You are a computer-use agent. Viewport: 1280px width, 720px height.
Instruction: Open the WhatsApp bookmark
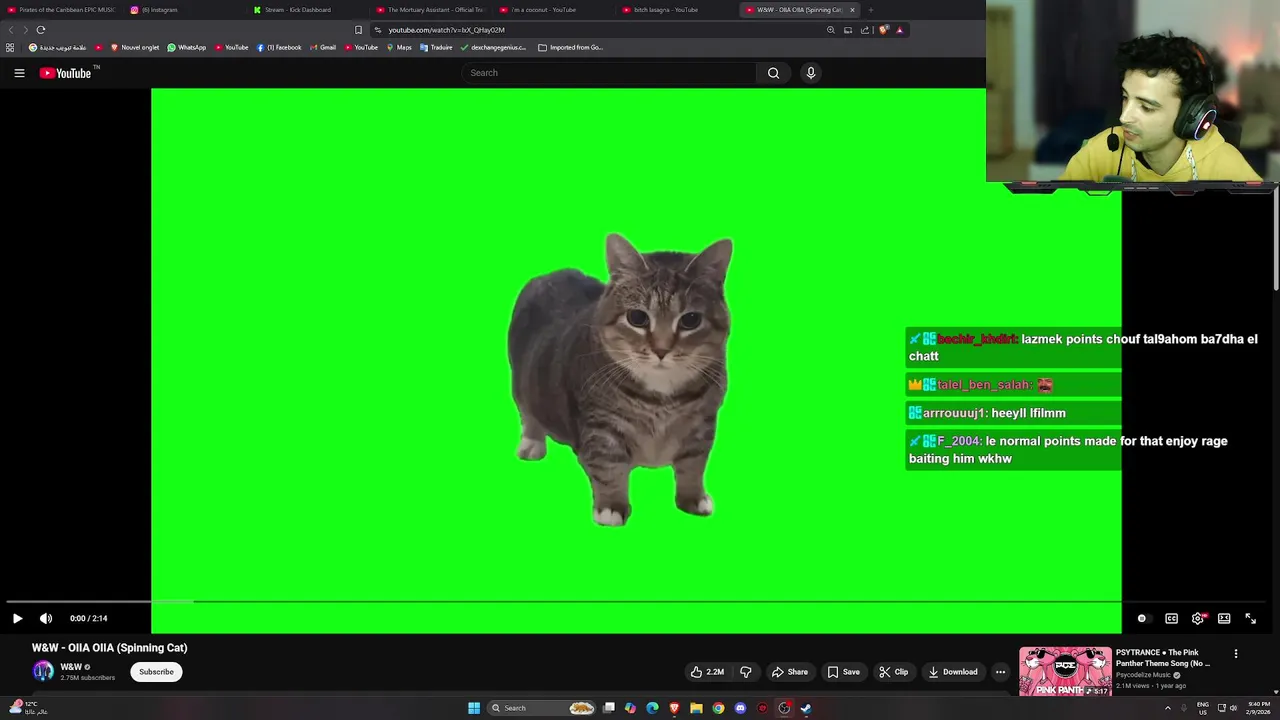[x=187, y=47]
